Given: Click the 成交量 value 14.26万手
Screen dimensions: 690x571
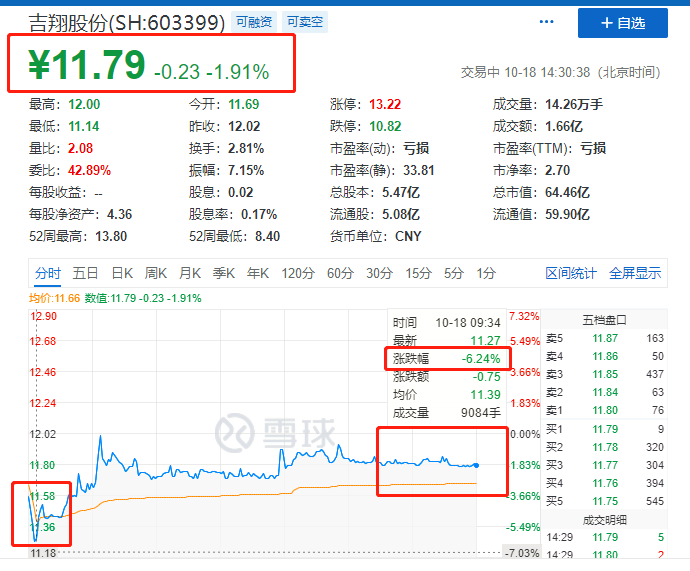Looking at the screenshot, I should coord(574,104).
